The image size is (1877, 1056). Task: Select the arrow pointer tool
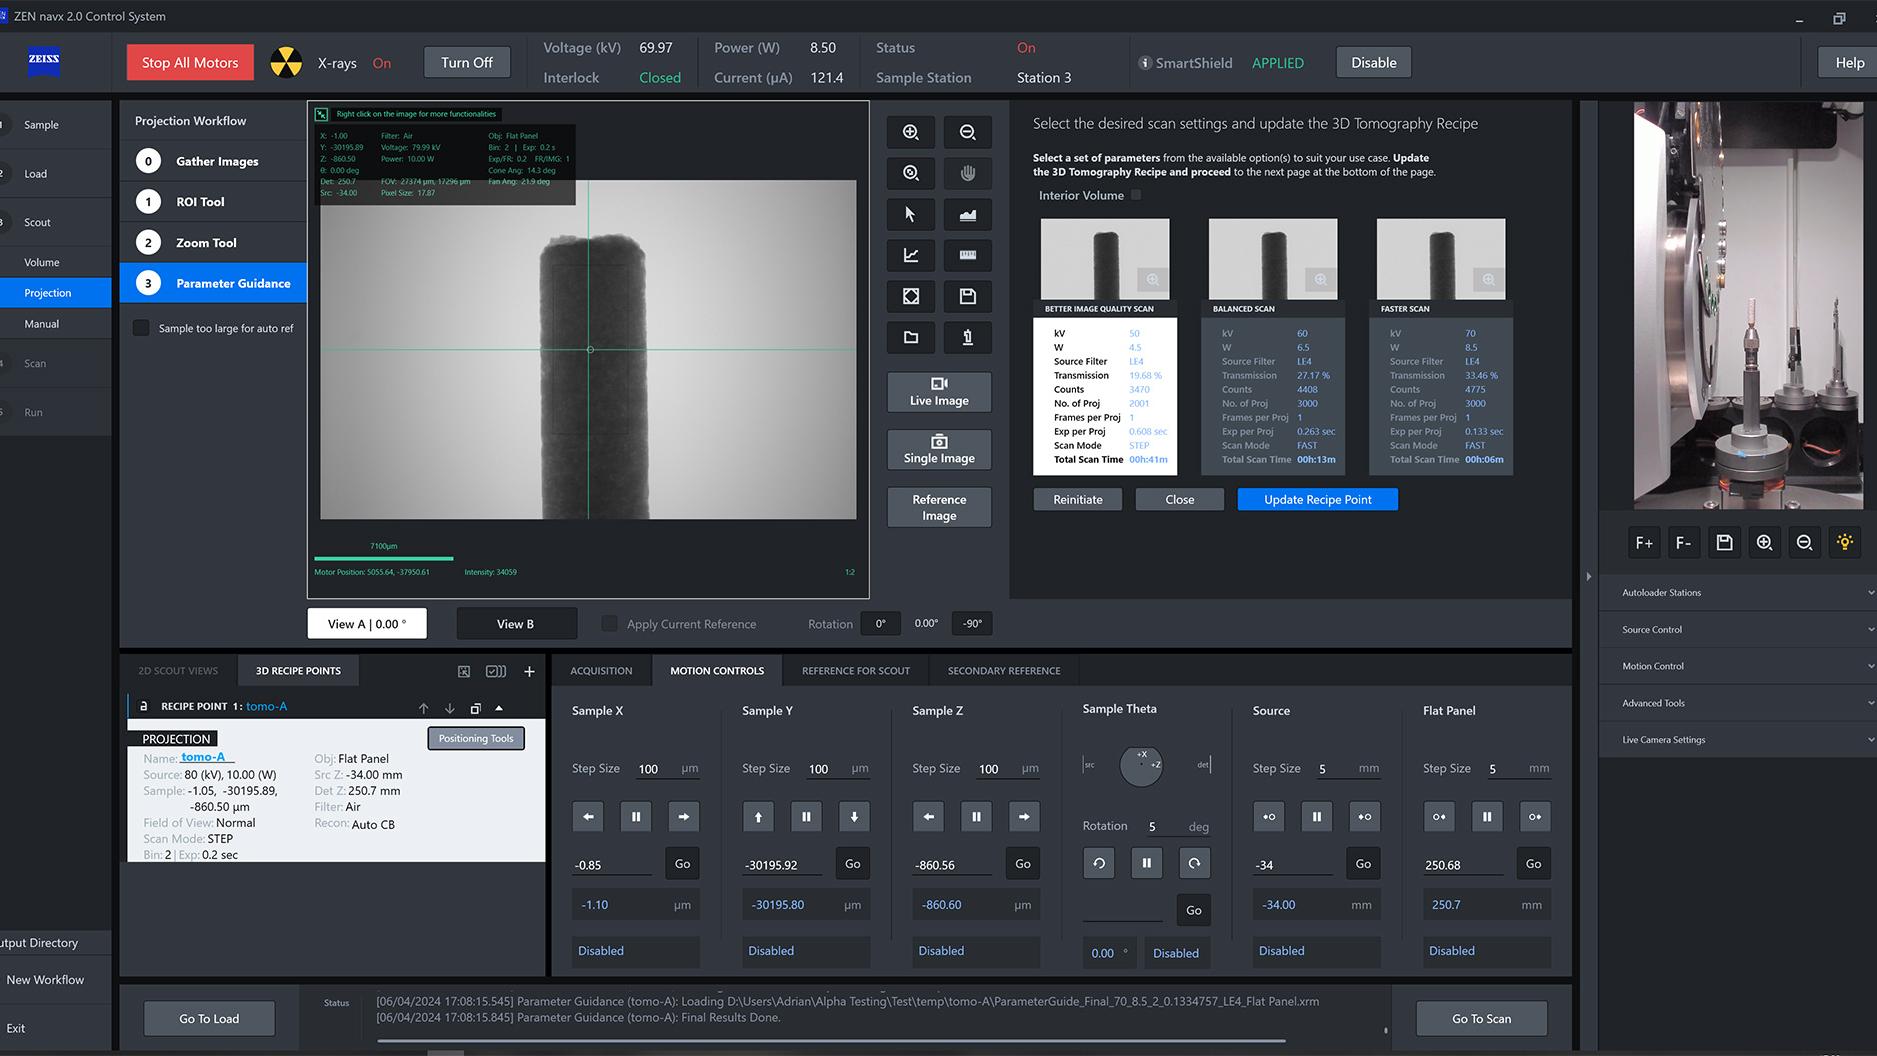point(910,214)
